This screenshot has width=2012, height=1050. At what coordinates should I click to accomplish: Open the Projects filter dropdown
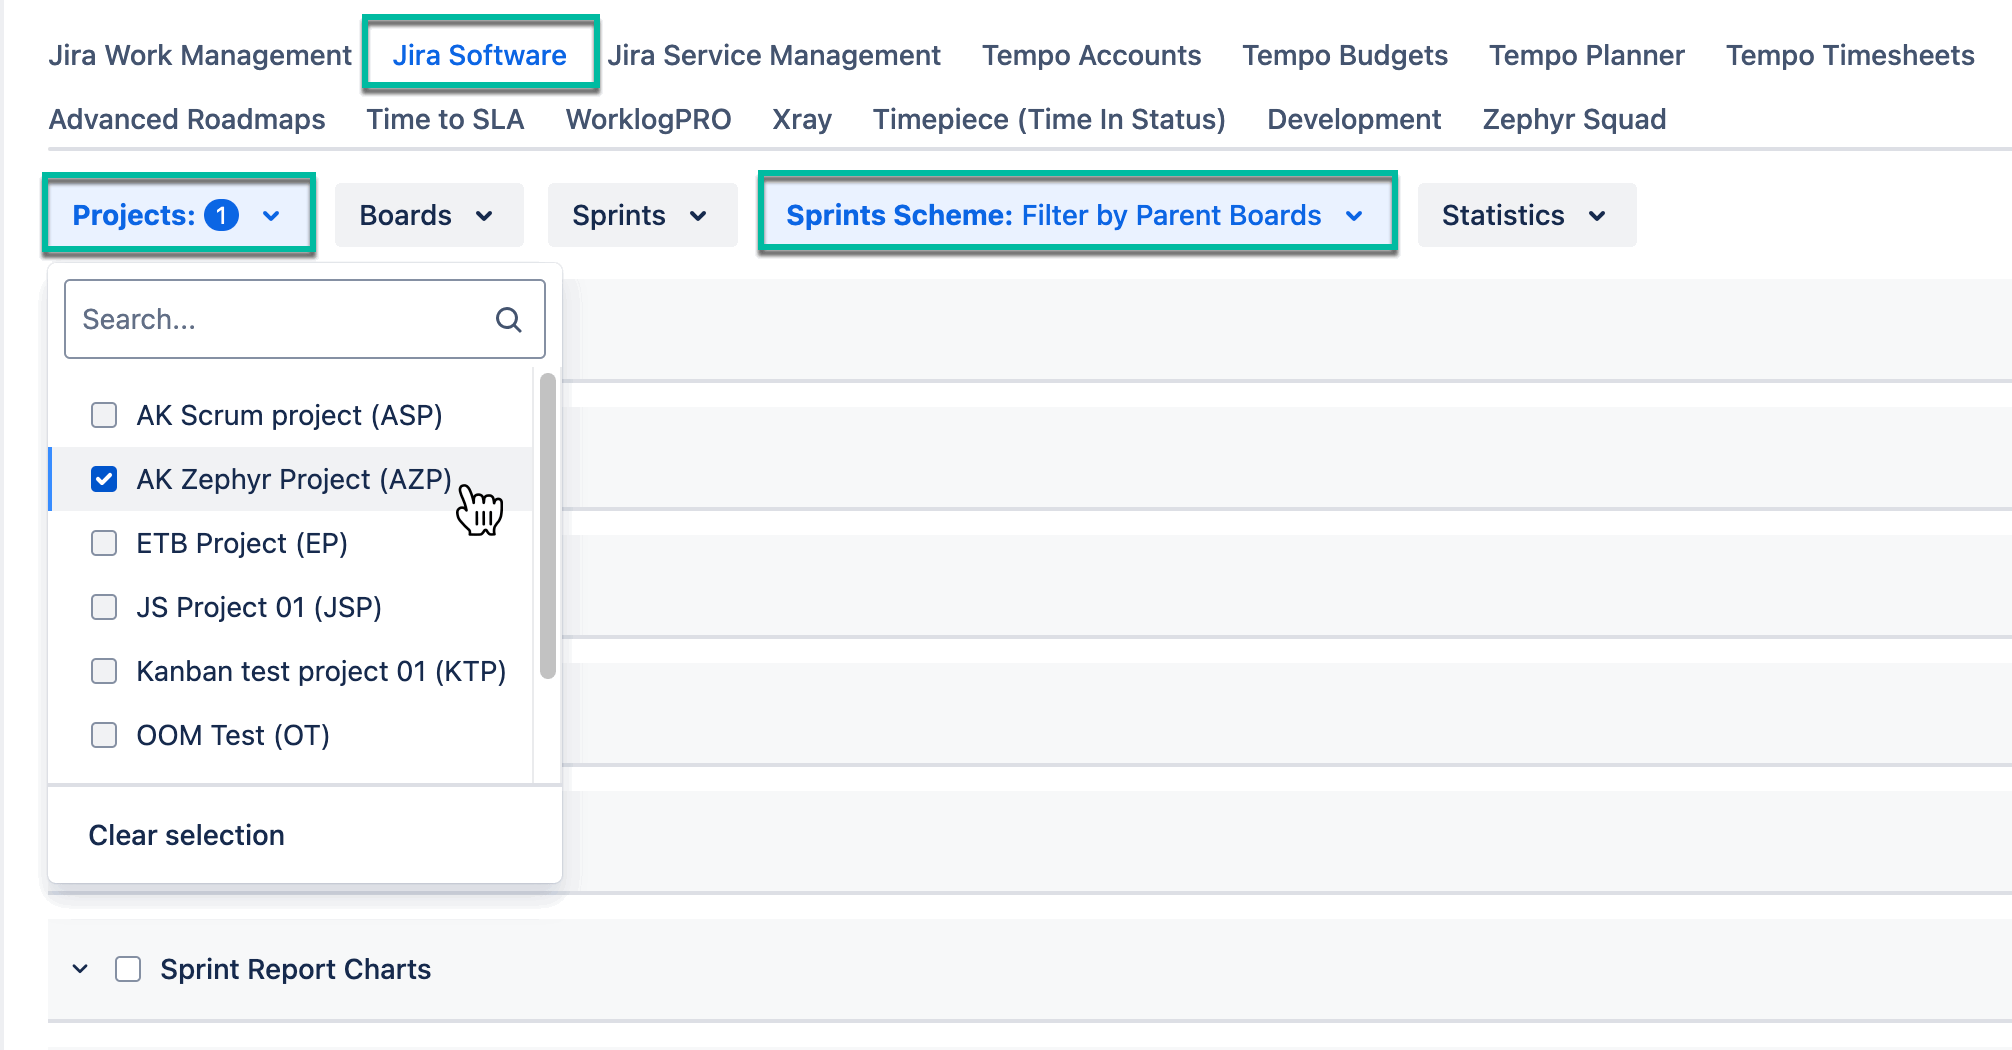pyautogui.click(x=176, y=214)
